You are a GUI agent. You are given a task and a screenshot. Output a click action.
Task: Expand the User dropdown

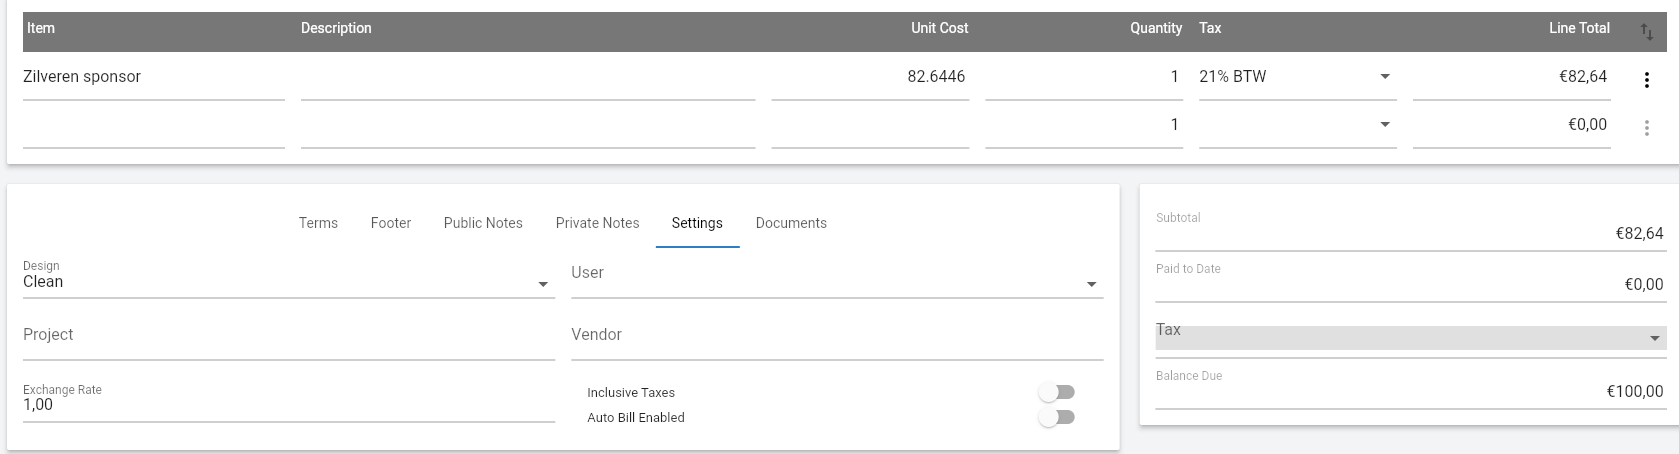pyautogui.click(x=837, y=276)
